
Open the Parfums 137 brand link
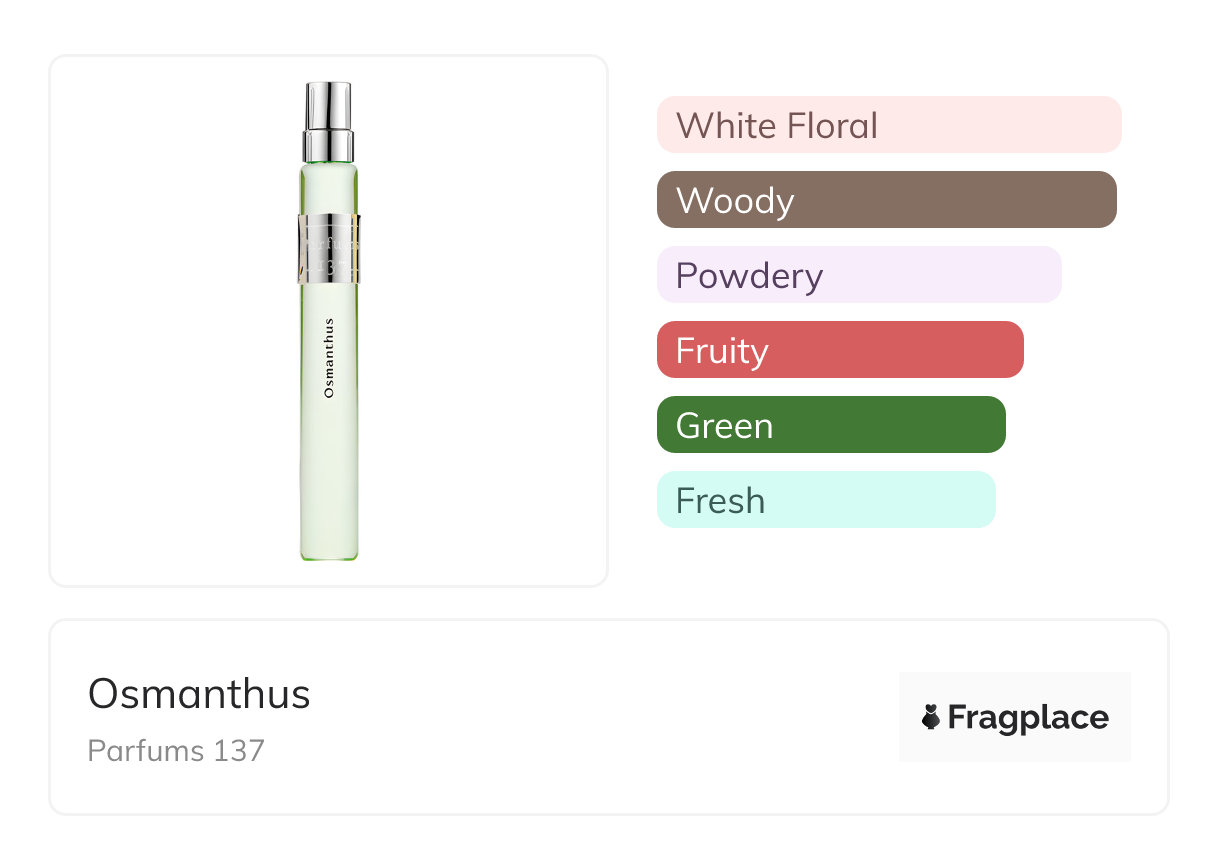pyautogui.click(x=176, y=750)
